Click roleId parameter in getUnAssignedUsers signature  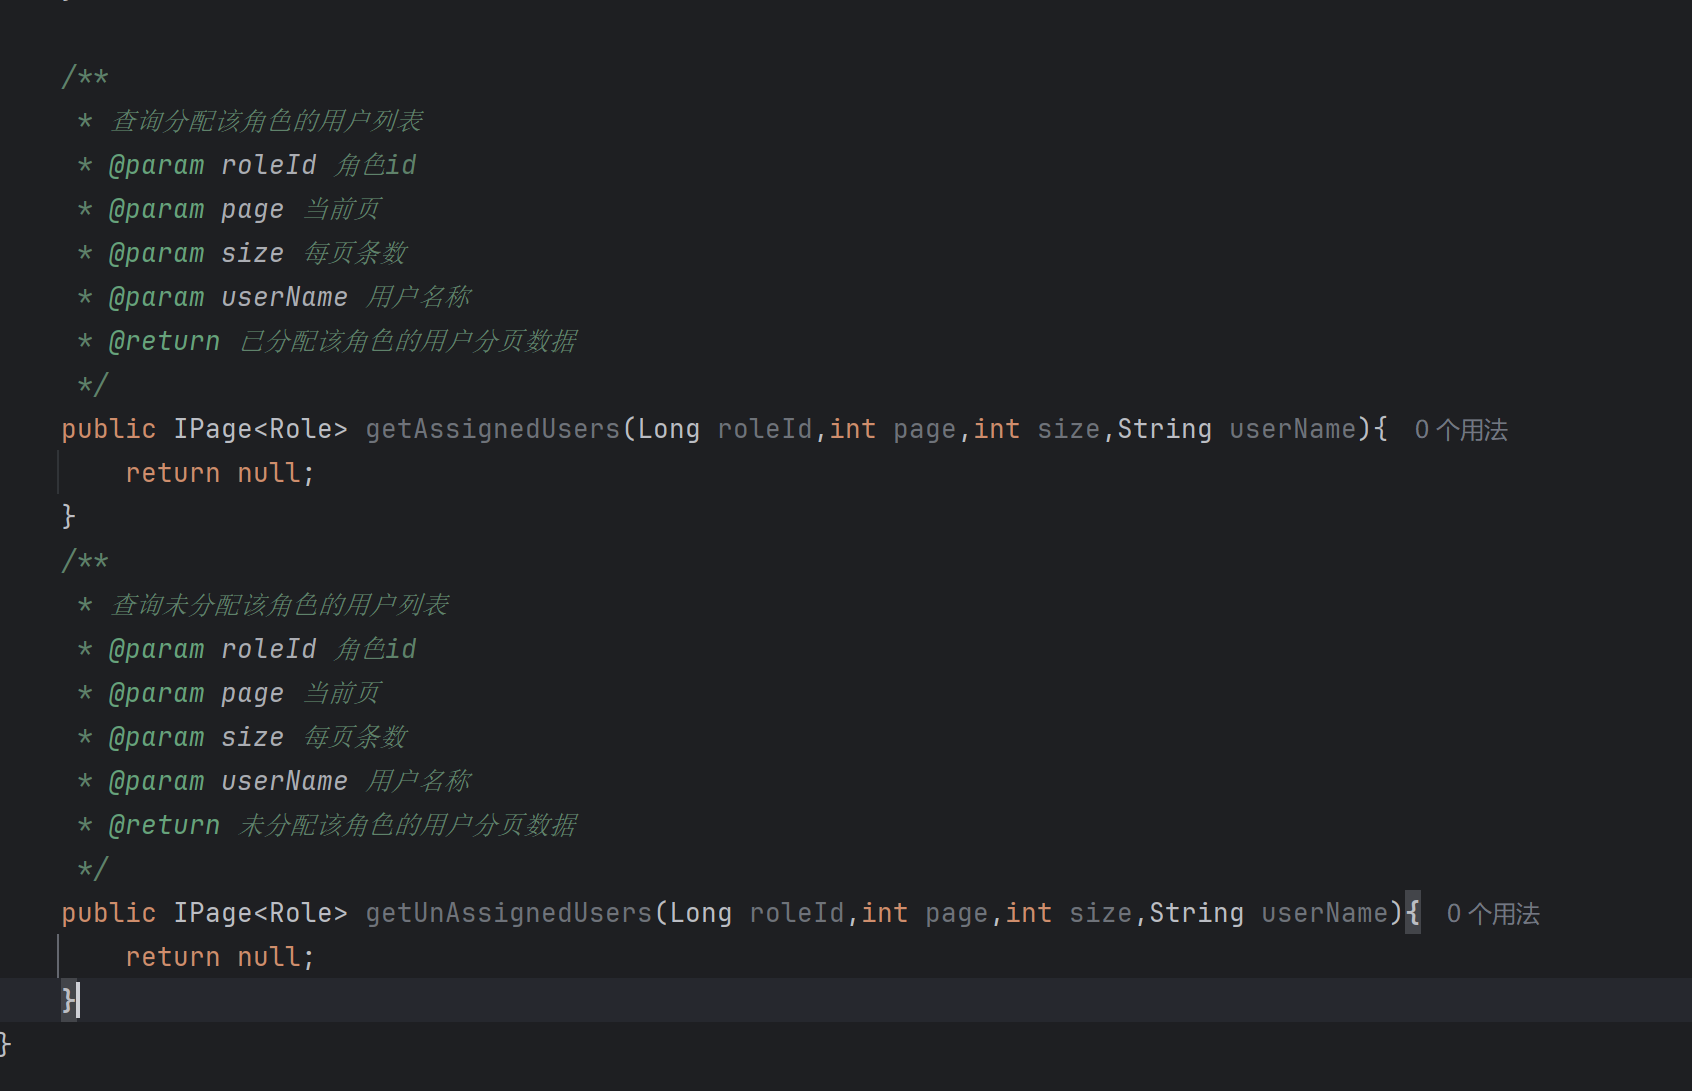(796, 914)
